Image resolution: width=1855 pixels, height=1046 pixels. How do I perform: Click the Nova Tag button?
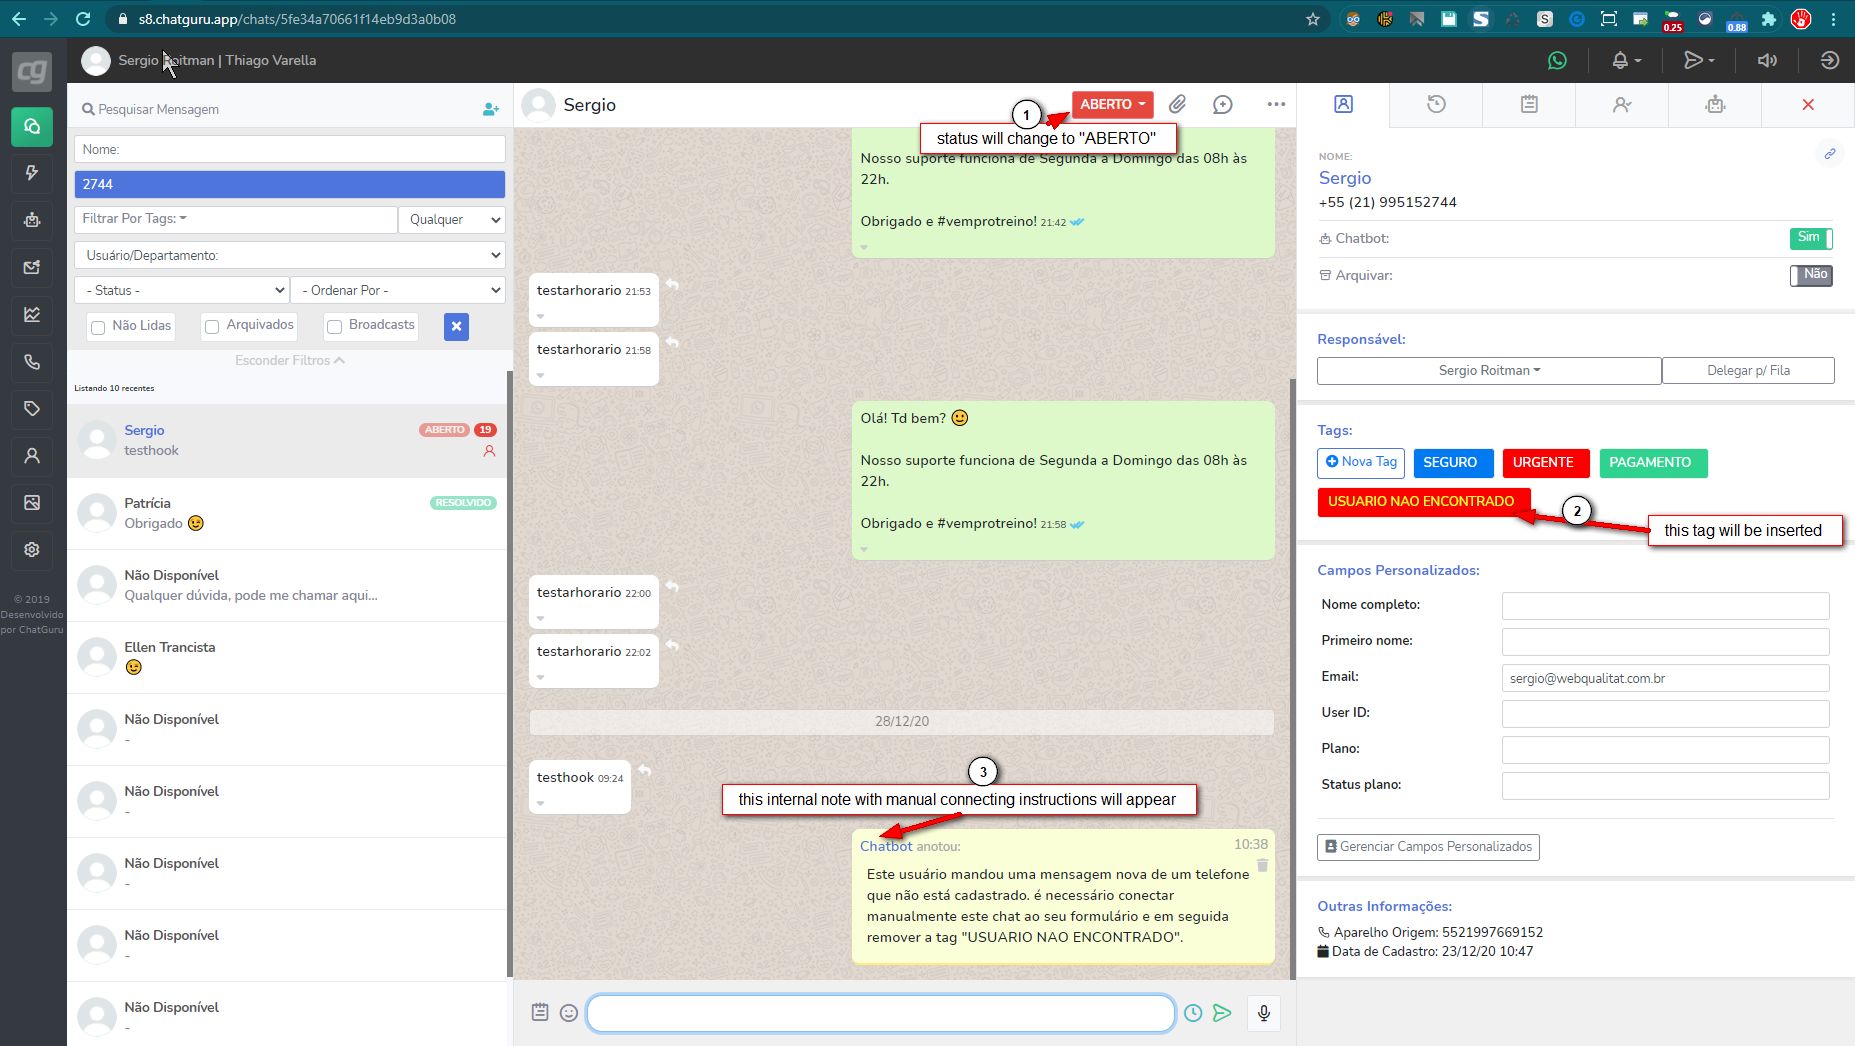tap(1361, 462)
